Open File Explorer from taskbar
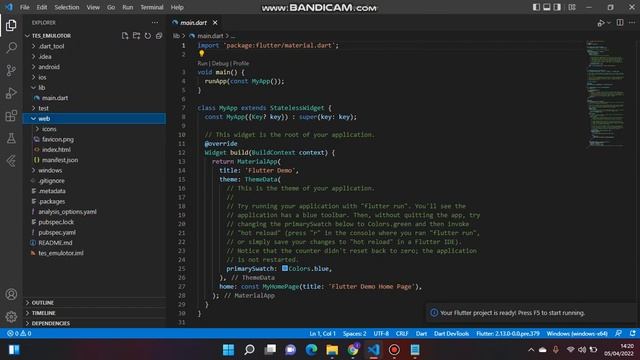The width and height of the screenshot is (640, 360). [x=332, y=350]
